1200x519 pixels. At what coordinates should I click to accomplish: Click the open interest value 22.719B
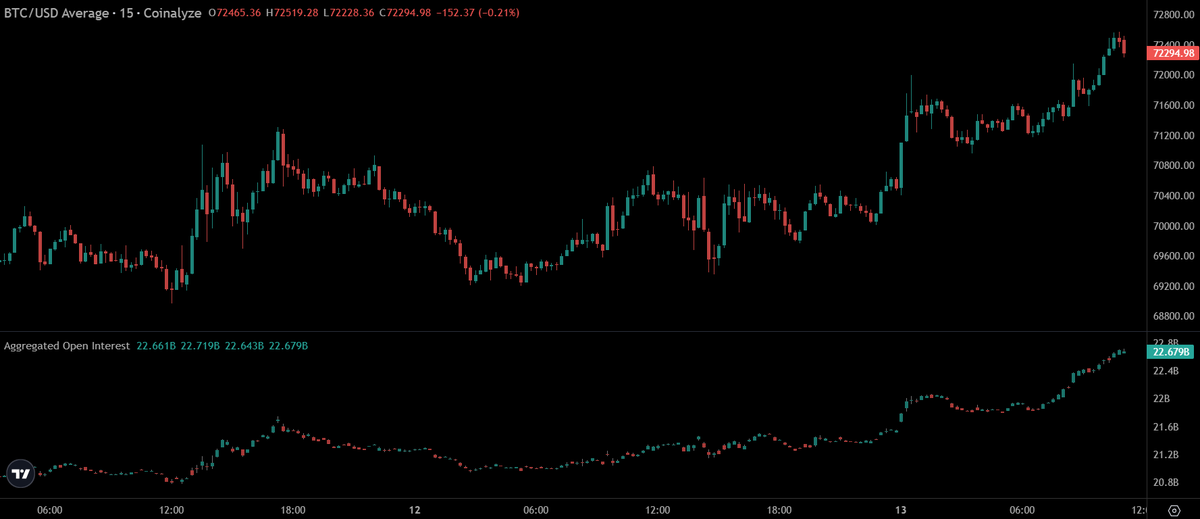[x=200, y=346]
